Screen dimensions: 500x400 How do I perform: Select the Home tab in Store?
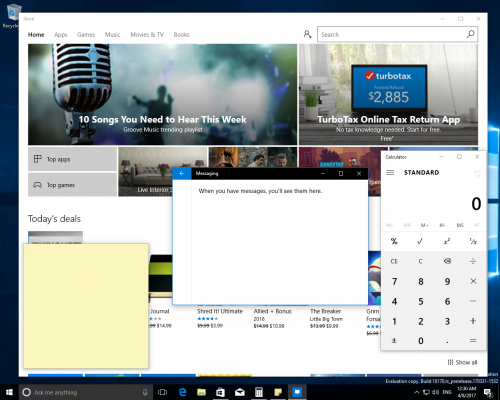[x=36, y=35]
